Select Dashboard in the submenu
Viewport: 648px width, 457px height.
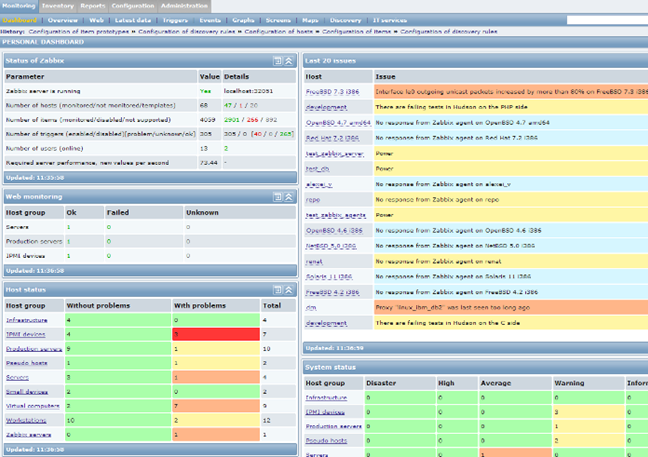(x=19, y=20)
